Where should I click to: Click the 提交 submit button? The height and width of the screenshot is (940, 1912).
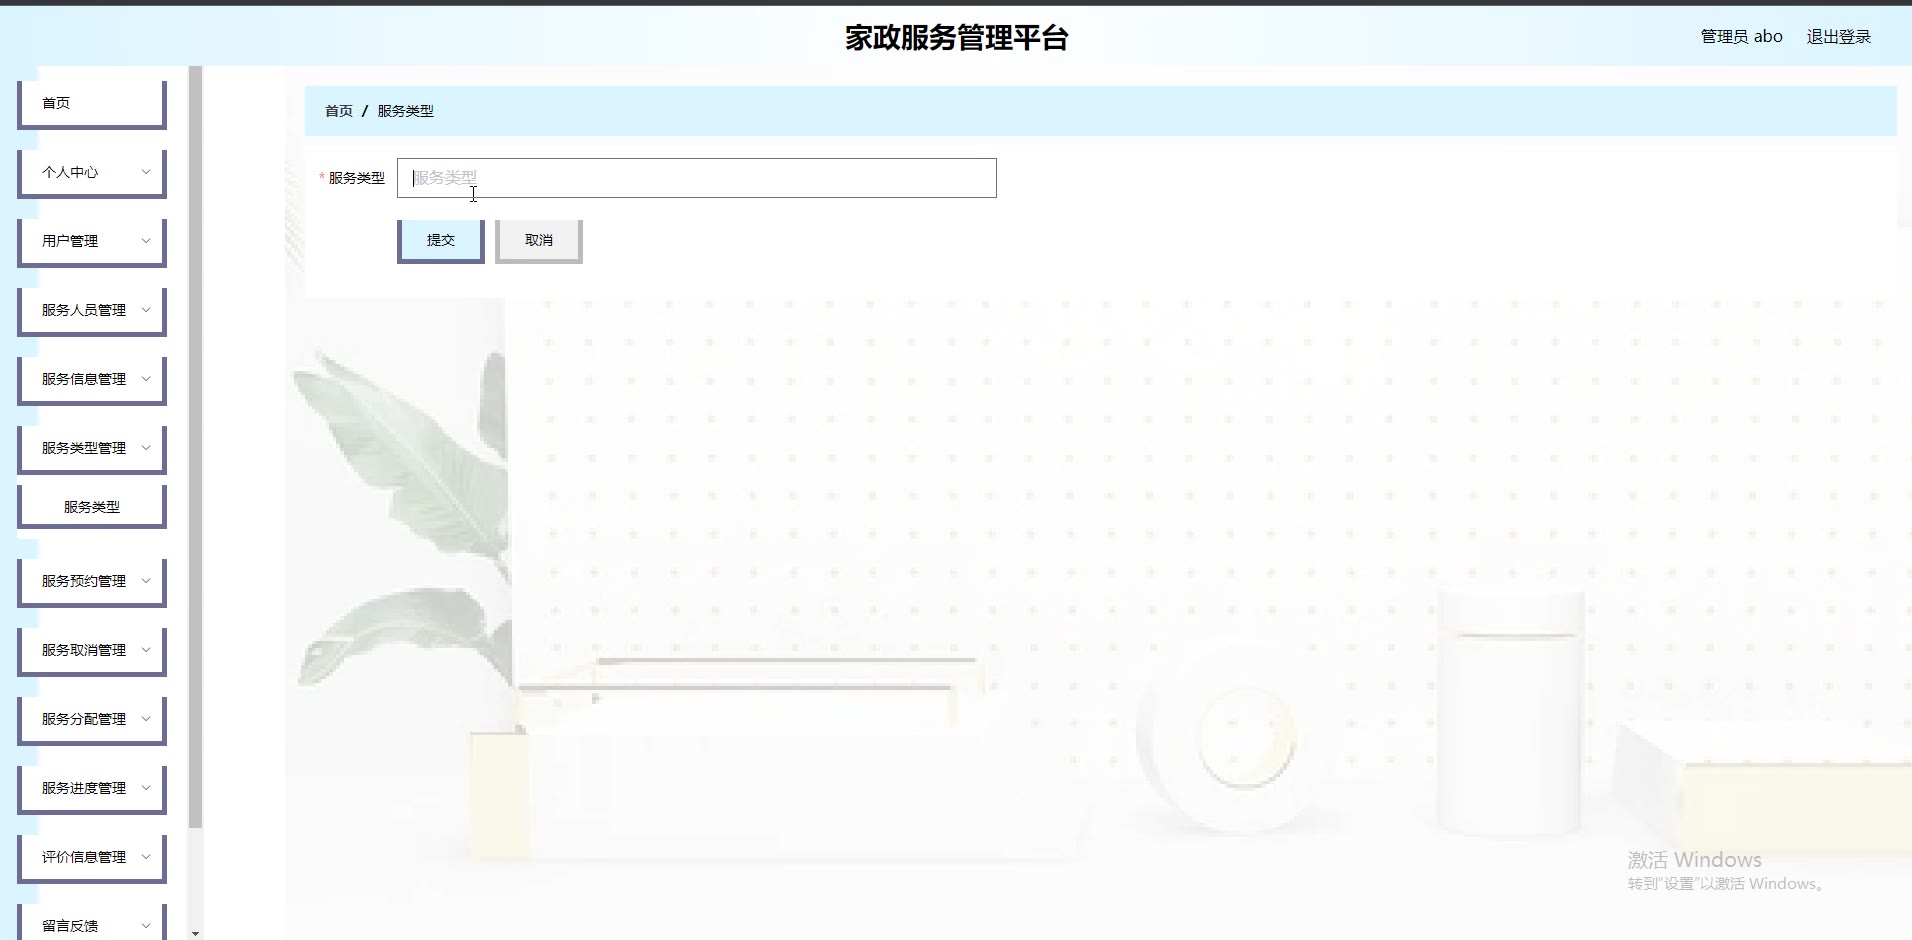coord(441,241)
